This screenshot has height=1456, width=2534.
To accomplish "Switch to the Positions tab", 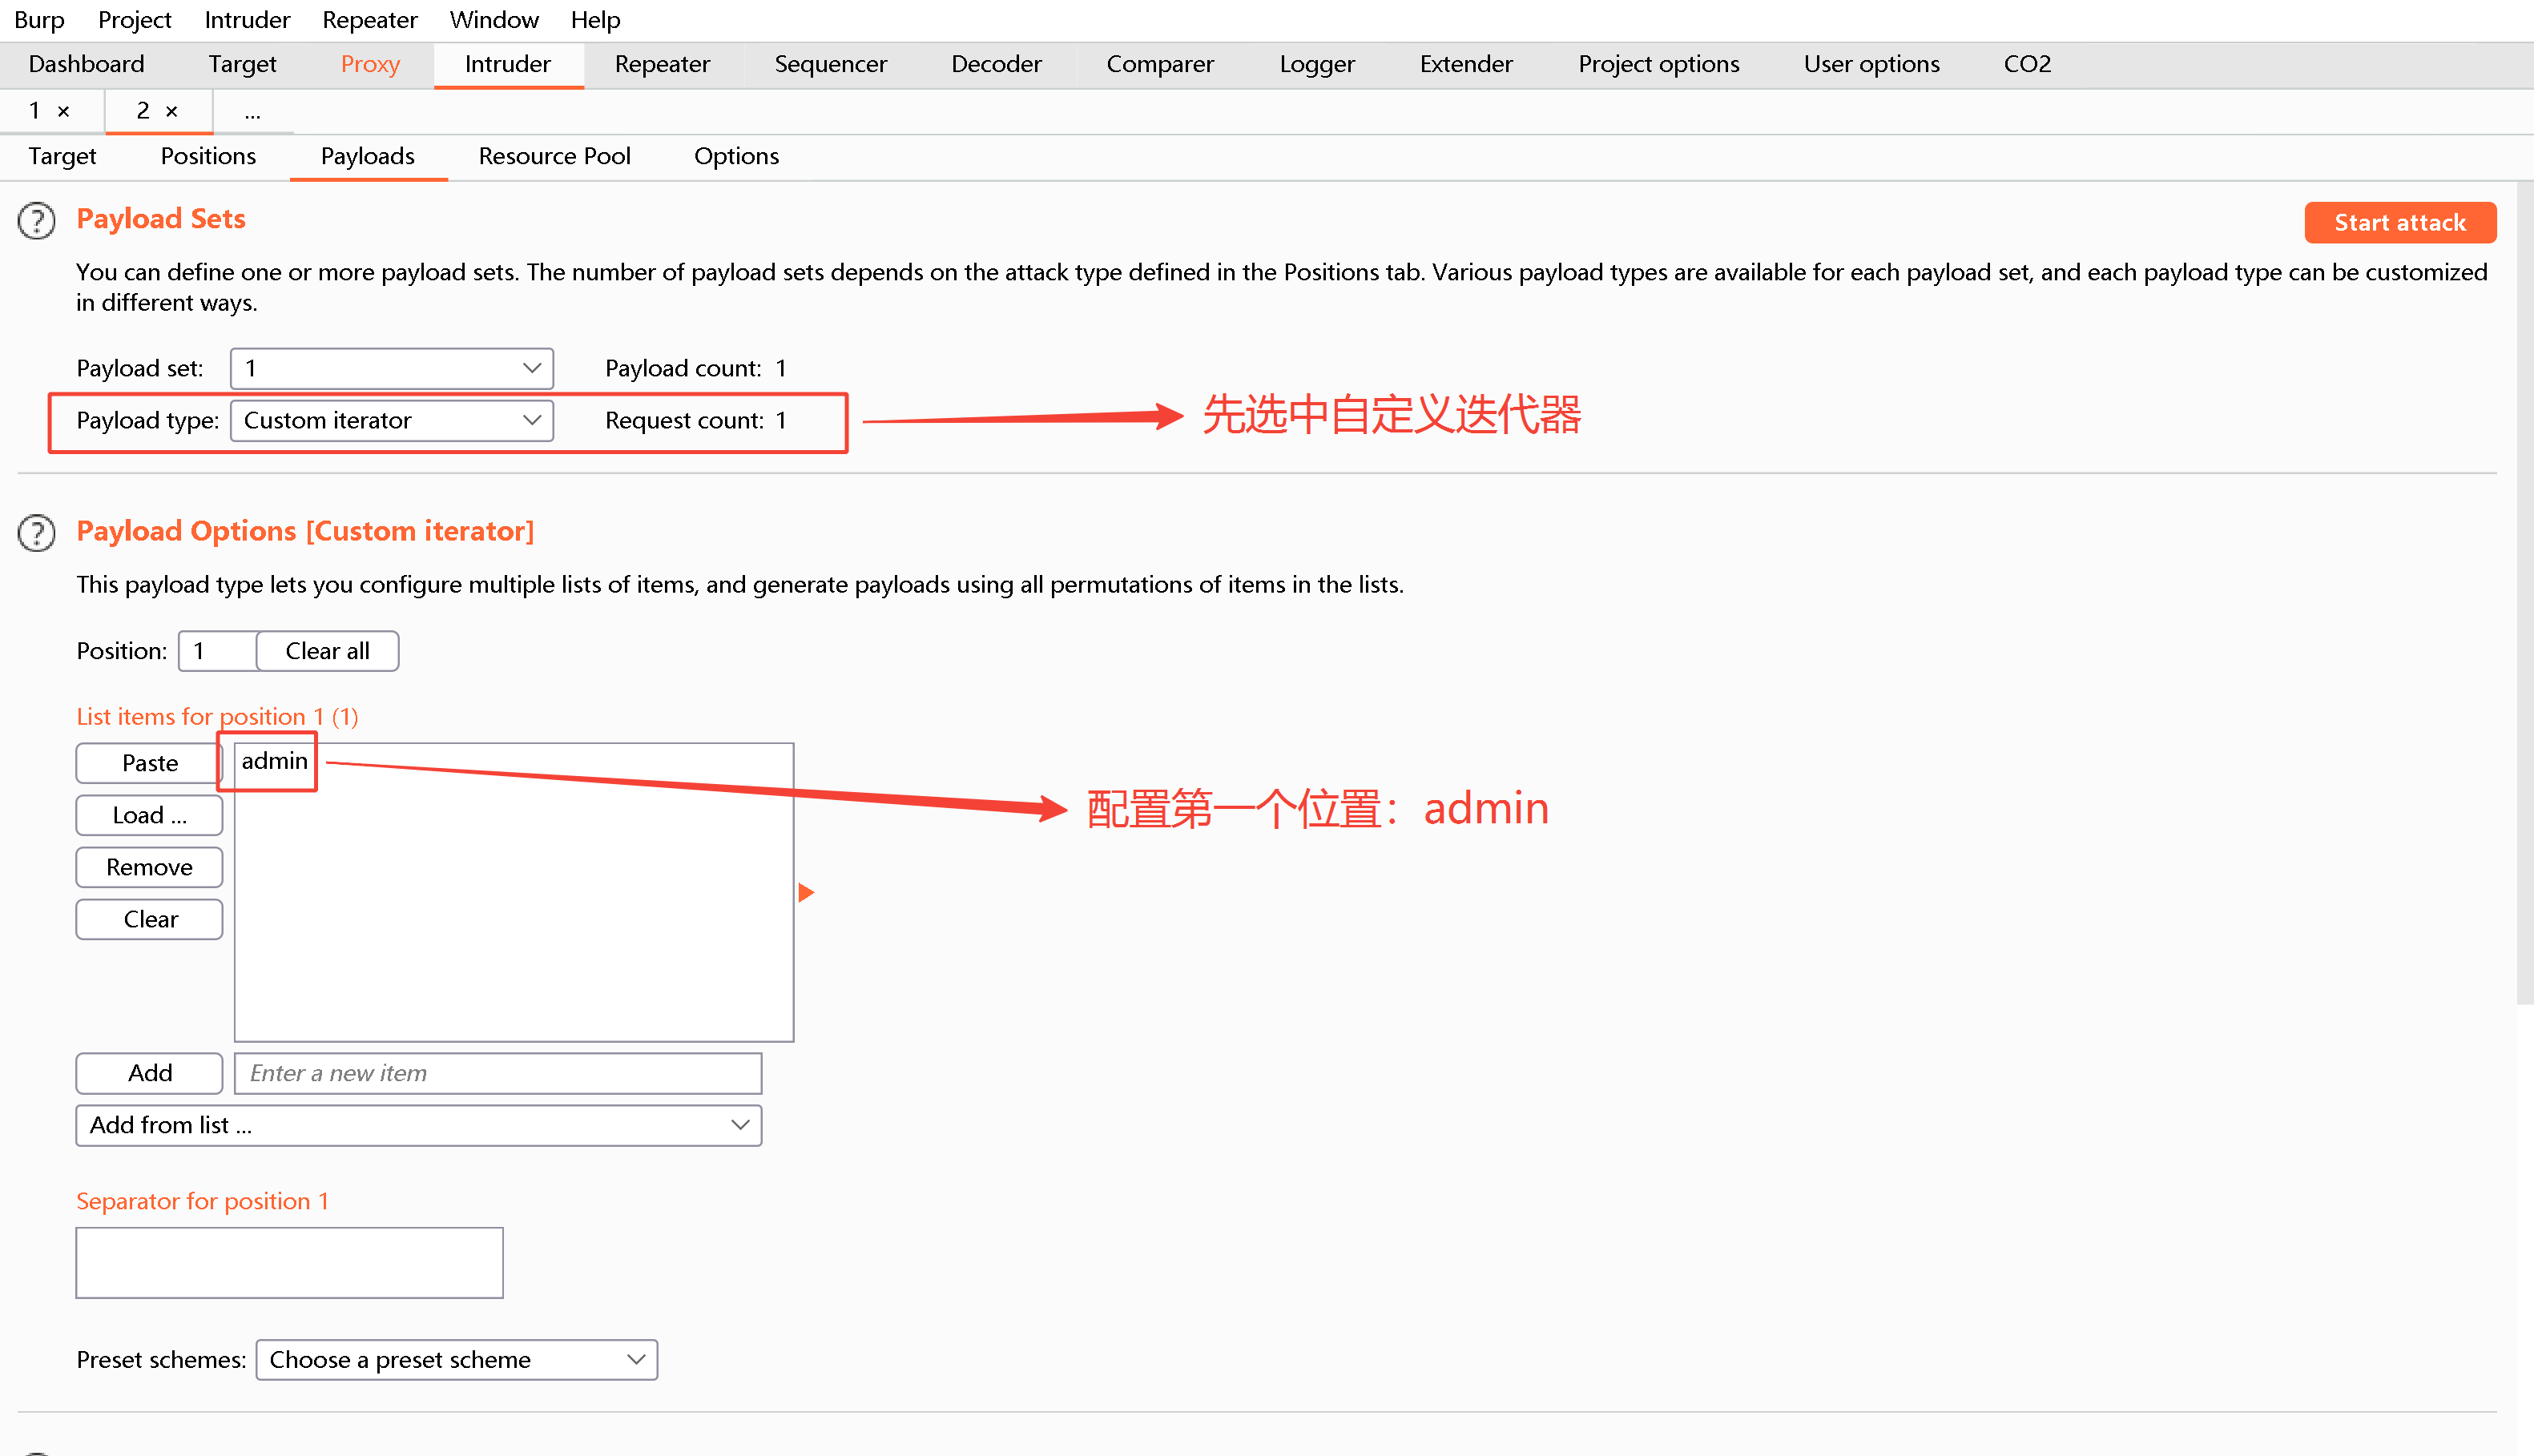I will [208, 156].
